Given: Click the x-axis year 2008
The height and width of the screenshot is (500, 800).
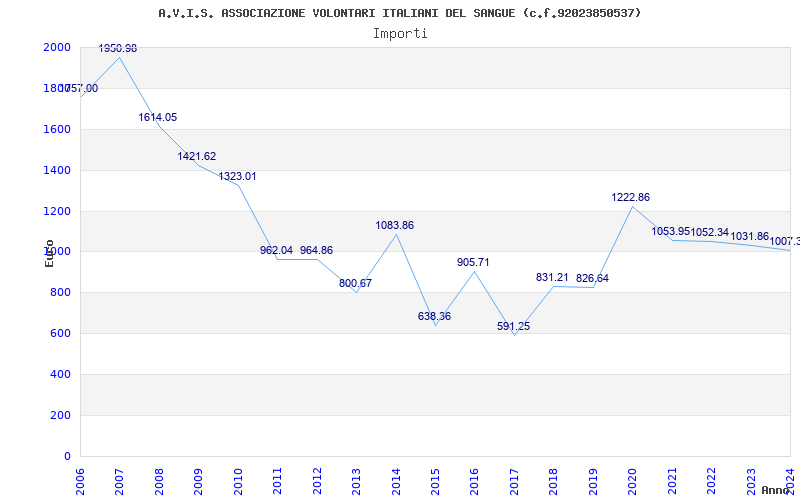Looking at the screenshot, I should (x=159, y=481).
